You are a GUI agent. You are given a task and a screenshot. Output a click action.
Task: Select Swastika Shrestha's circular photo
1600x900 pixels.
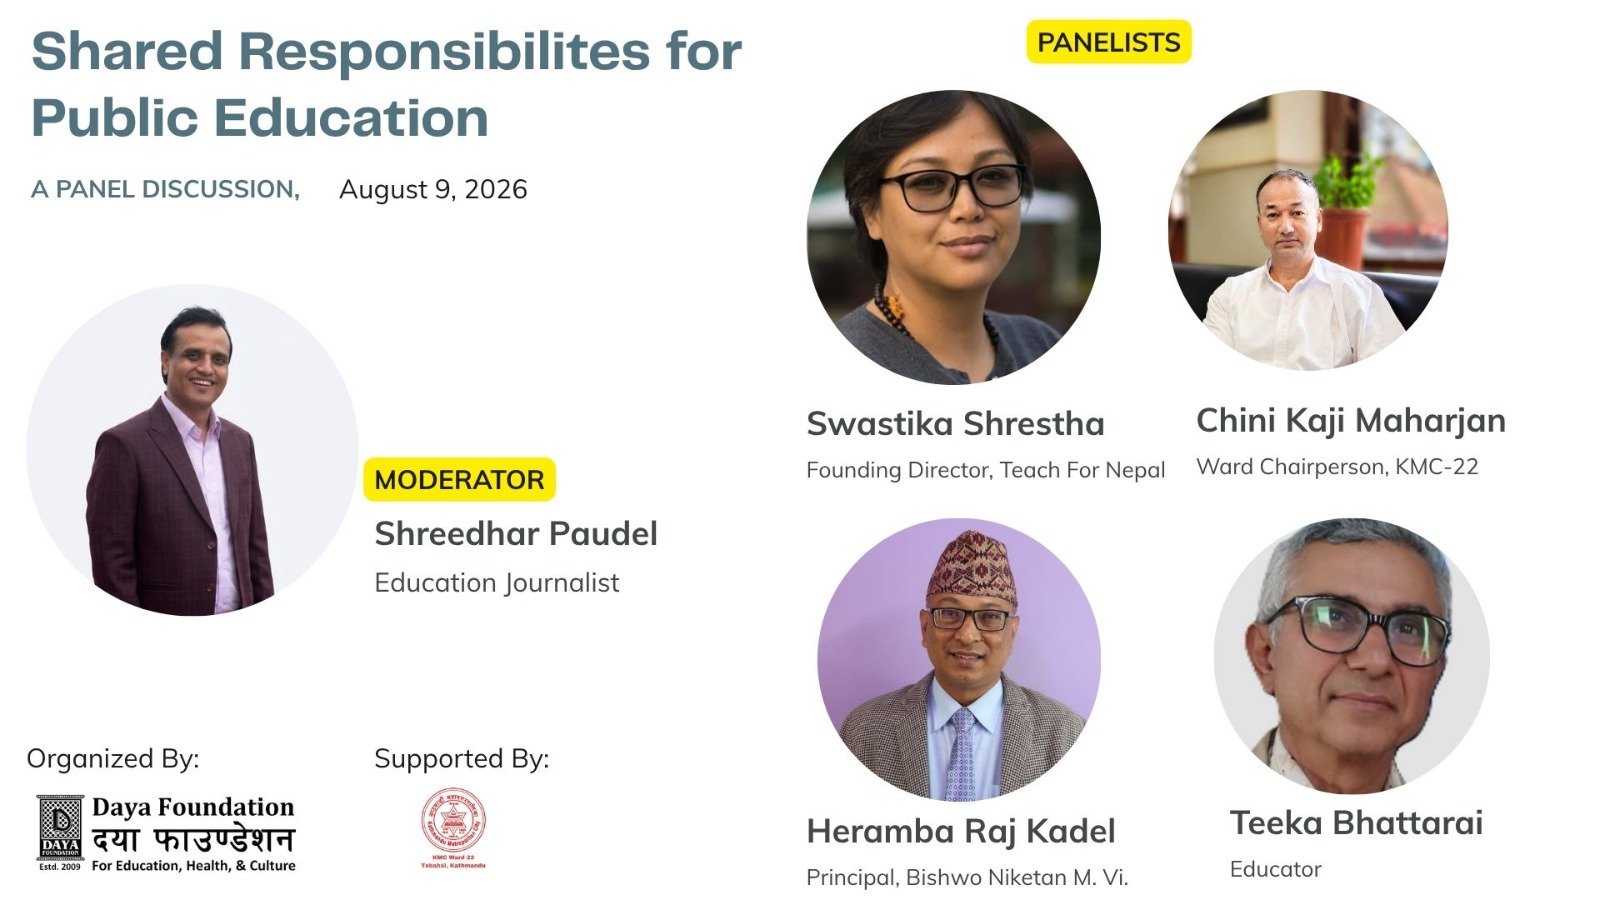953,237
